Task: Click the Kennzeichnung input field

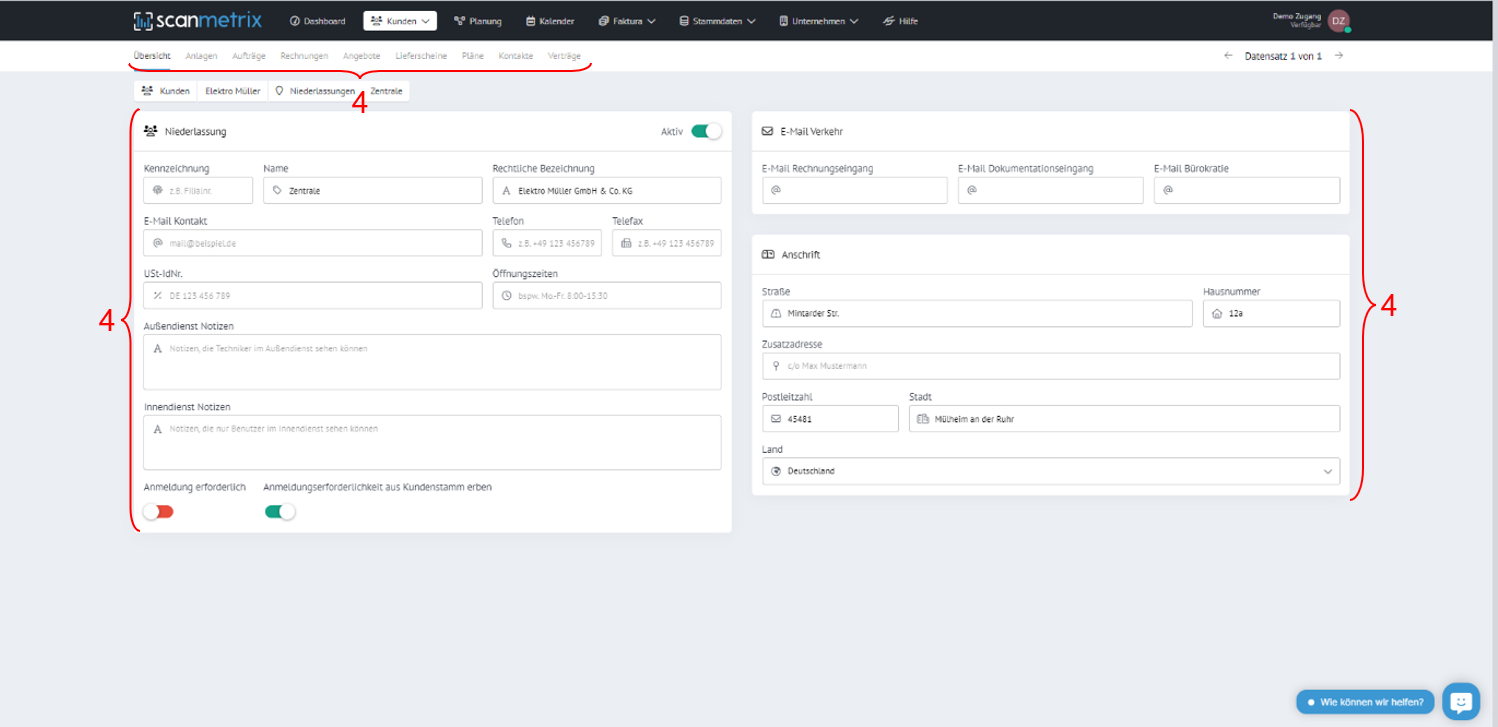Action: [198, 190]
